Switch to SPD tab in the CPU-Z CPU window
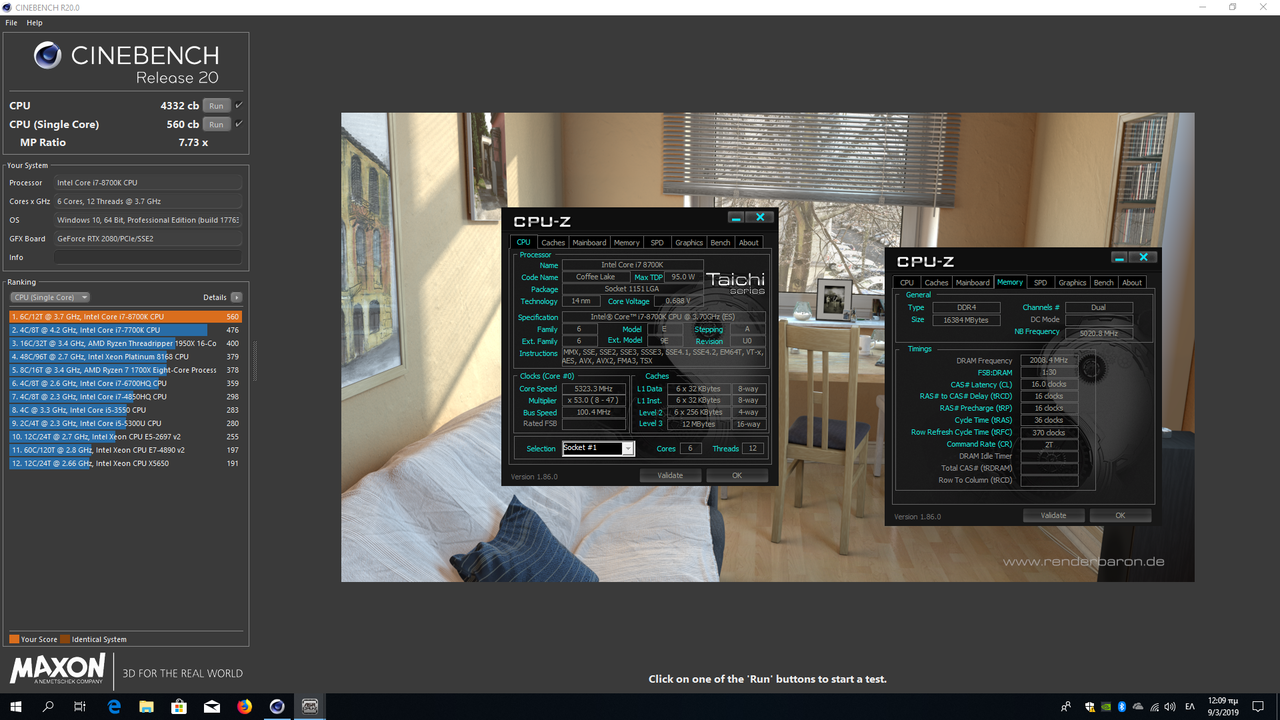The width and height of the screenshot is (1280, 720). (x=657, y=242)
